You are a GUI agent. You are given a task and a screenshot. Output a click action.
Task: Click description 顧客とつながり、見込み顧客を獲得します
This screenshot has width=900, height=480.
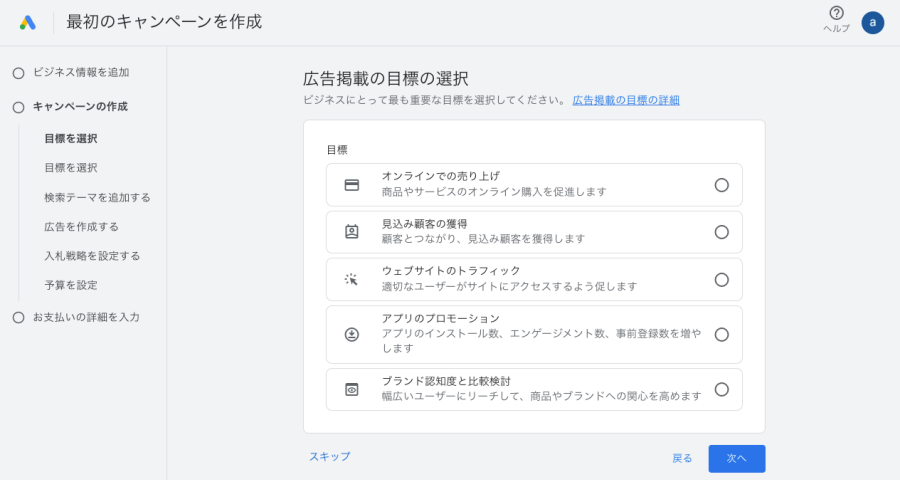483,239
